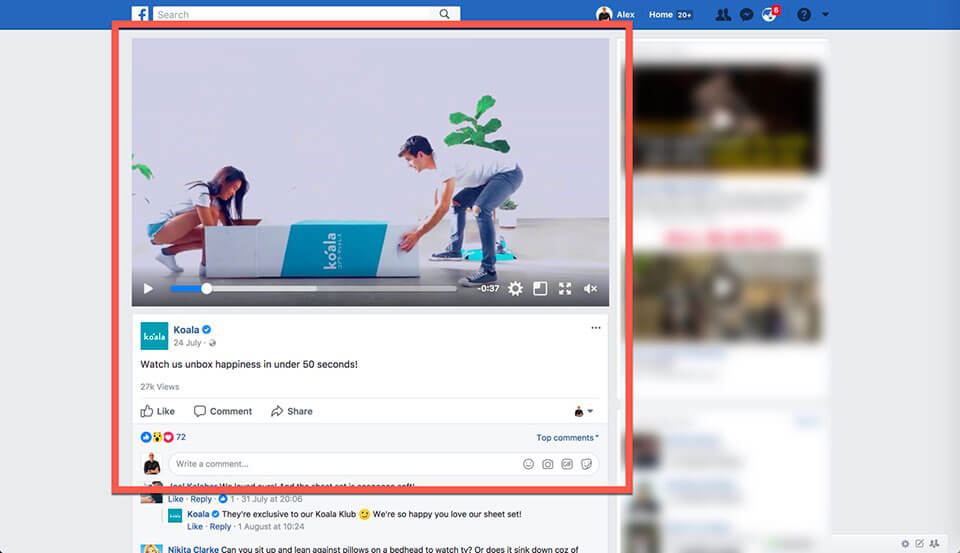Screen dimensions: 960x553
Task: View the 72 reactions list
Action: coord(181,437)
